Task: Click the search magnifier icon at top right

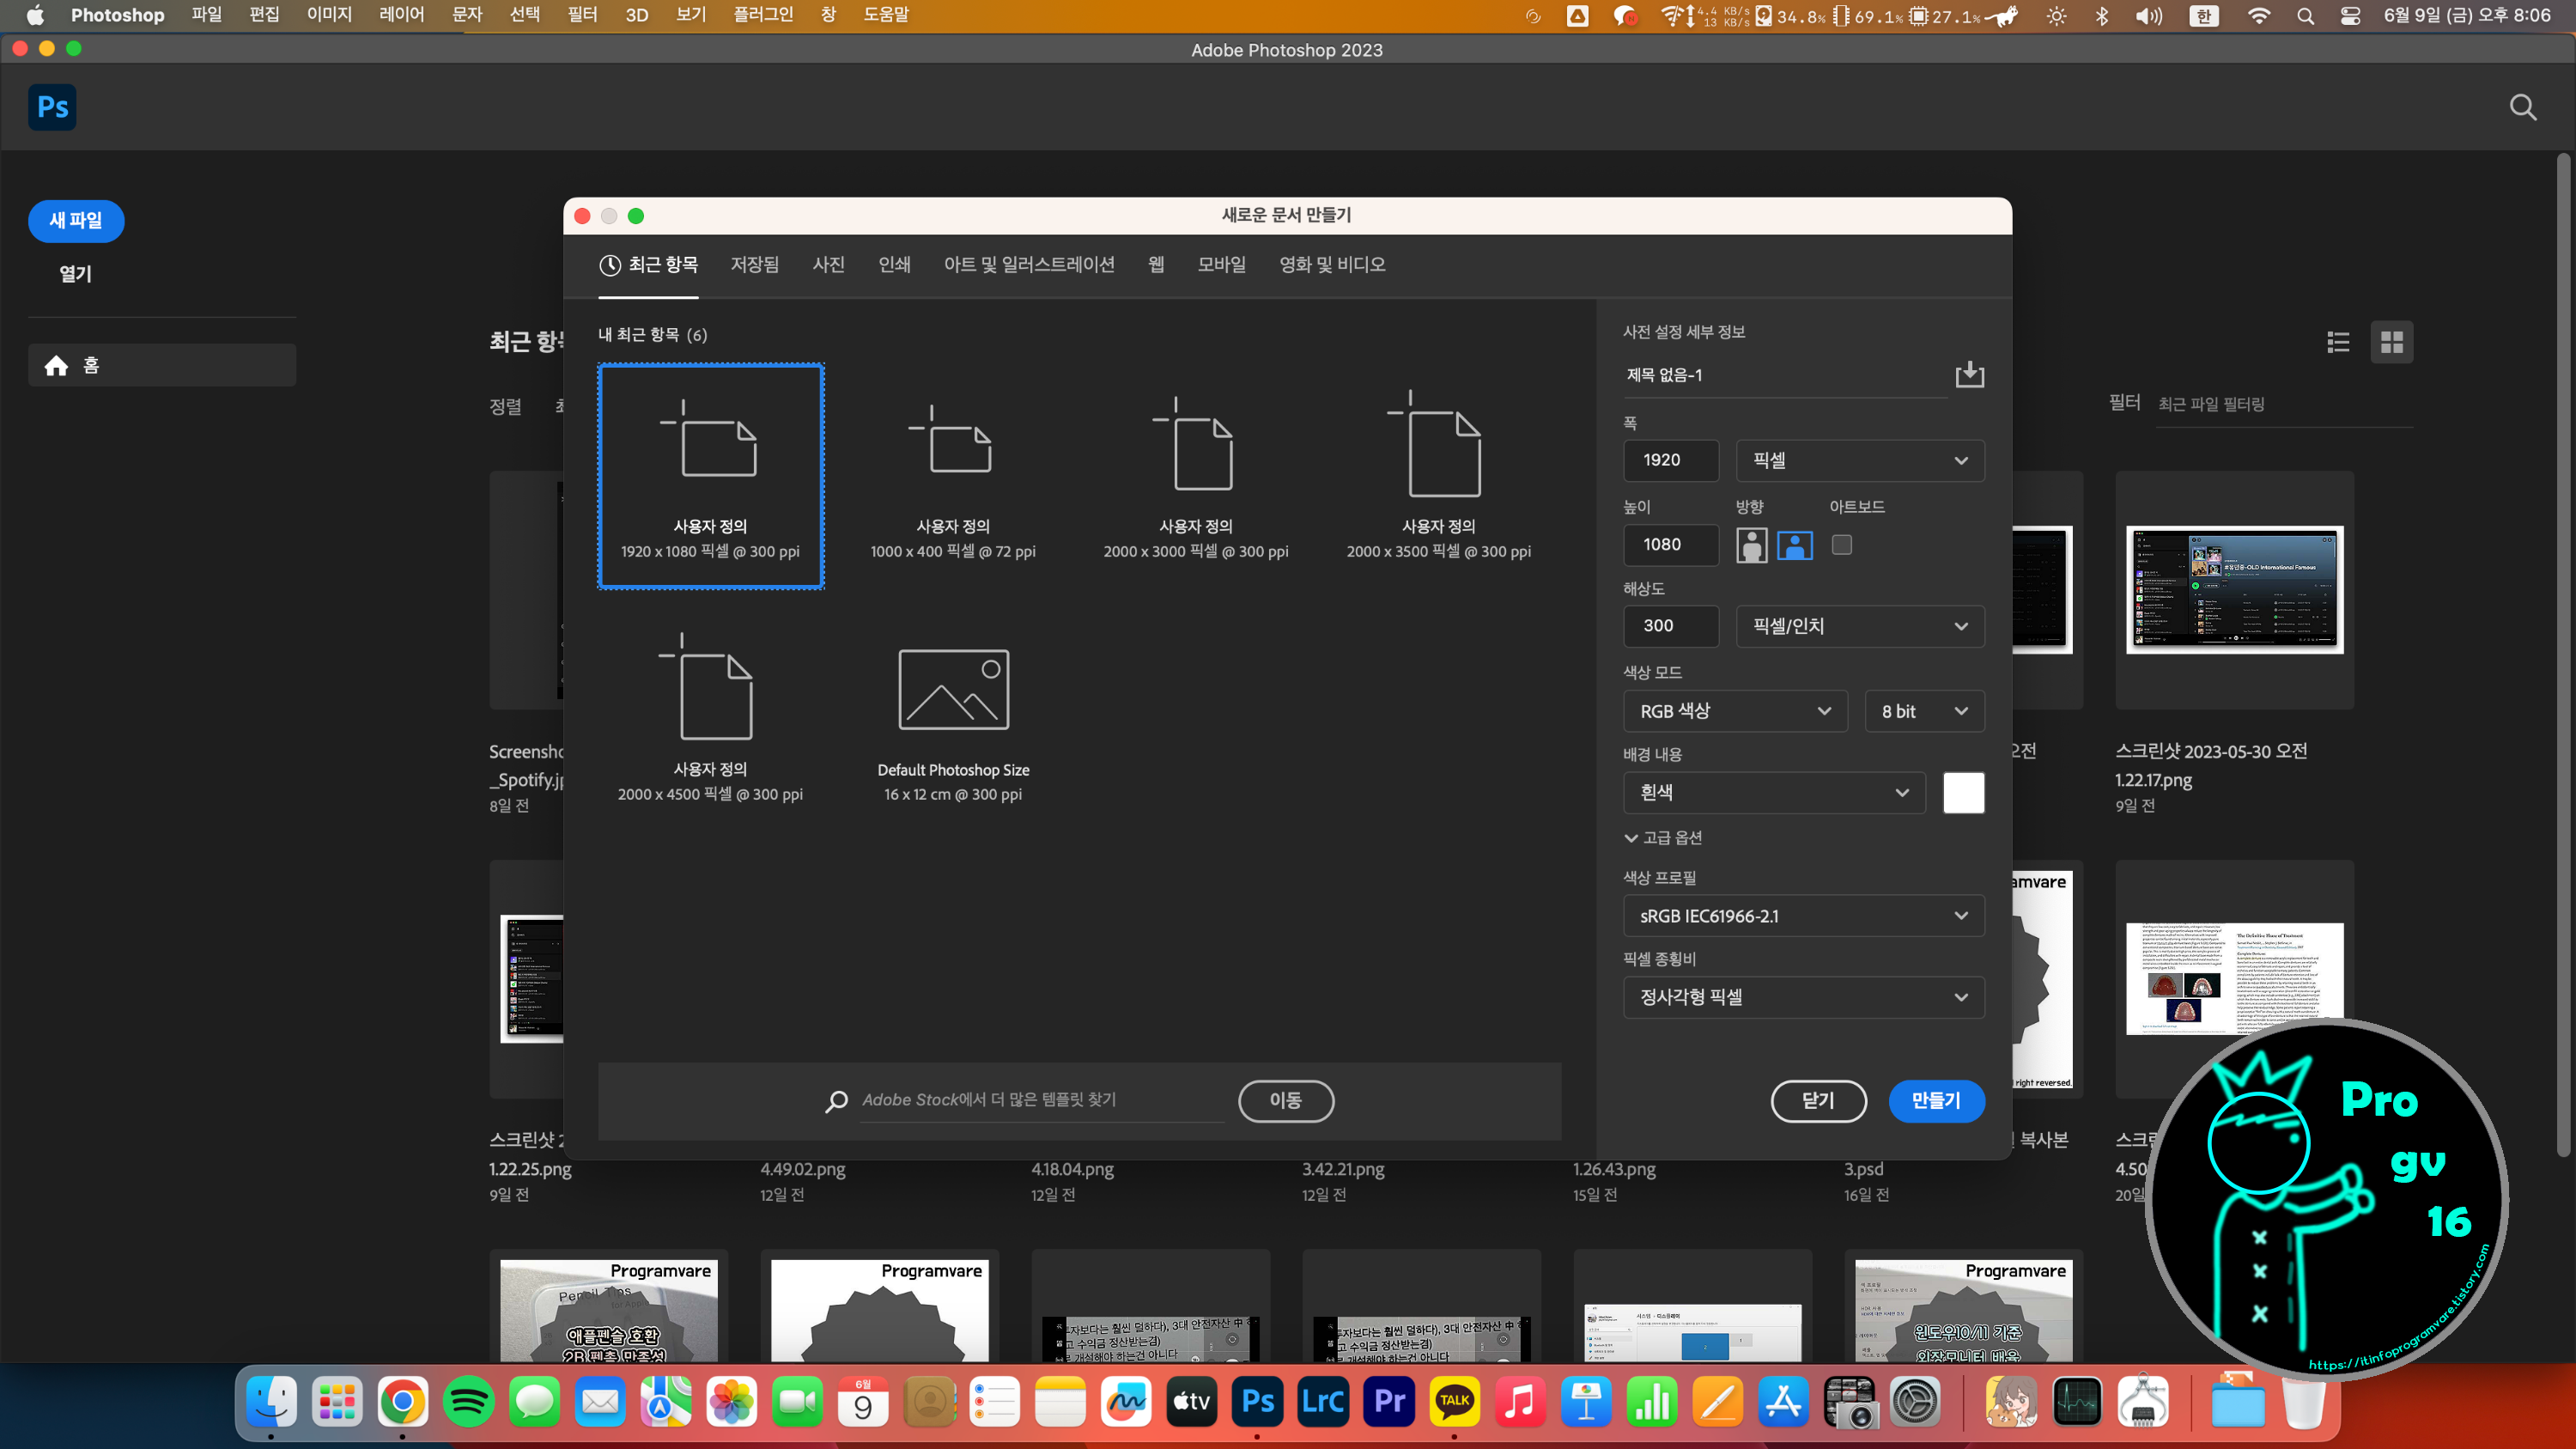Action: pyautogui.click(x=2522, y=107)
